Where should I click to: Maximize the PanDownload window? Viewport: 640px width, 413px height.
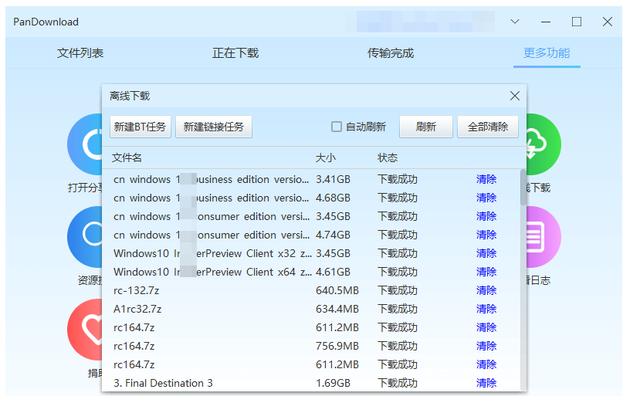[576, 22]
